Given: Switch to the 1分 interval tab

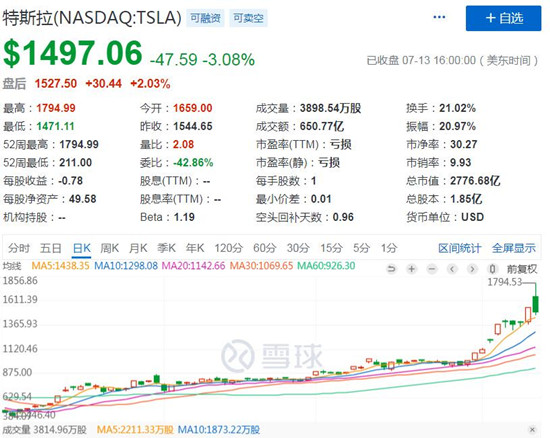Looking at the screenshot, I should [x=389, y=248].
